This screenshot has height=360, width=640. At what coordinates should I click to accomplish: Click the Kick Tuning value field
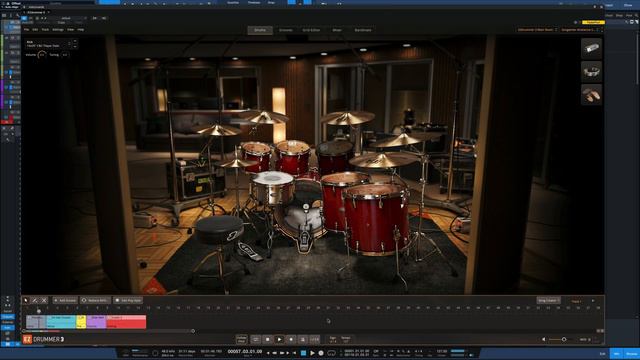pyautogui.click(x=65, y=55)
